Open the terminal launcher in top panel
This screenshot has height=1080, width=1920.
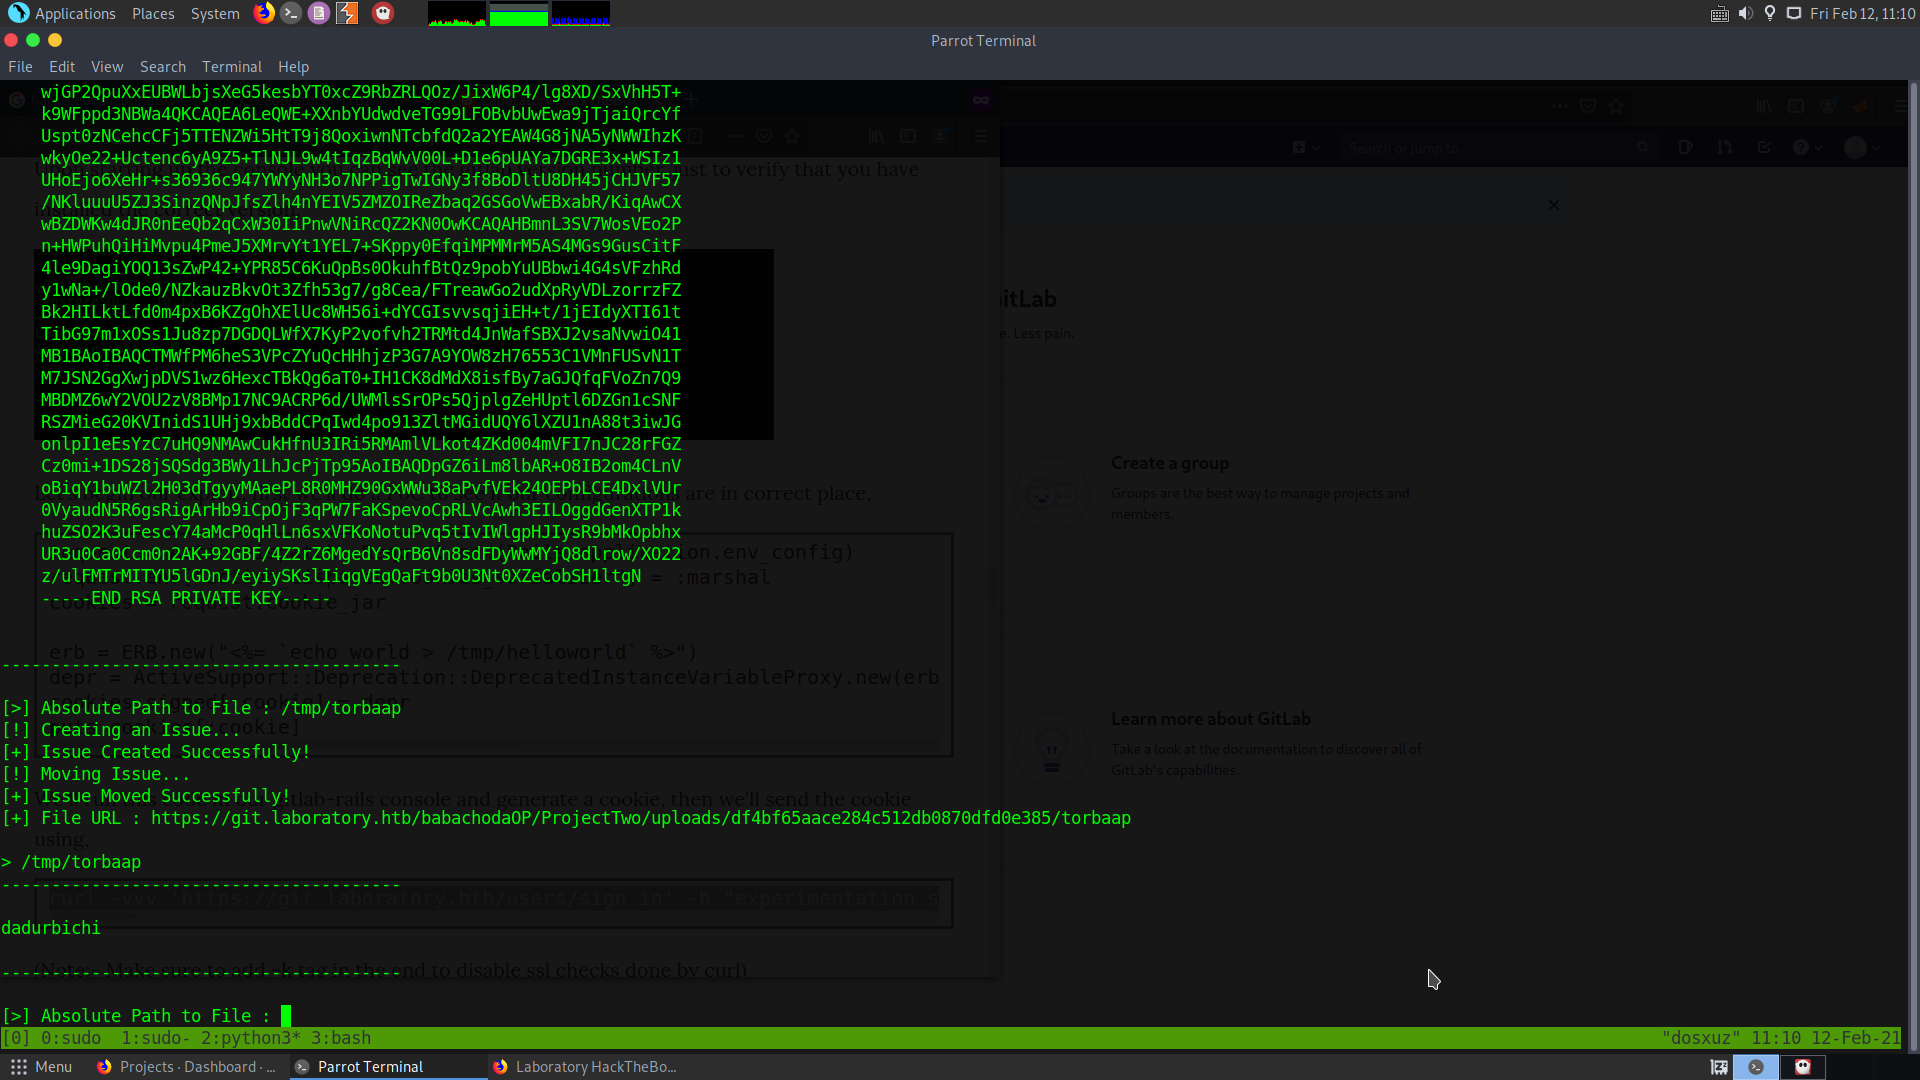point(291,13)
